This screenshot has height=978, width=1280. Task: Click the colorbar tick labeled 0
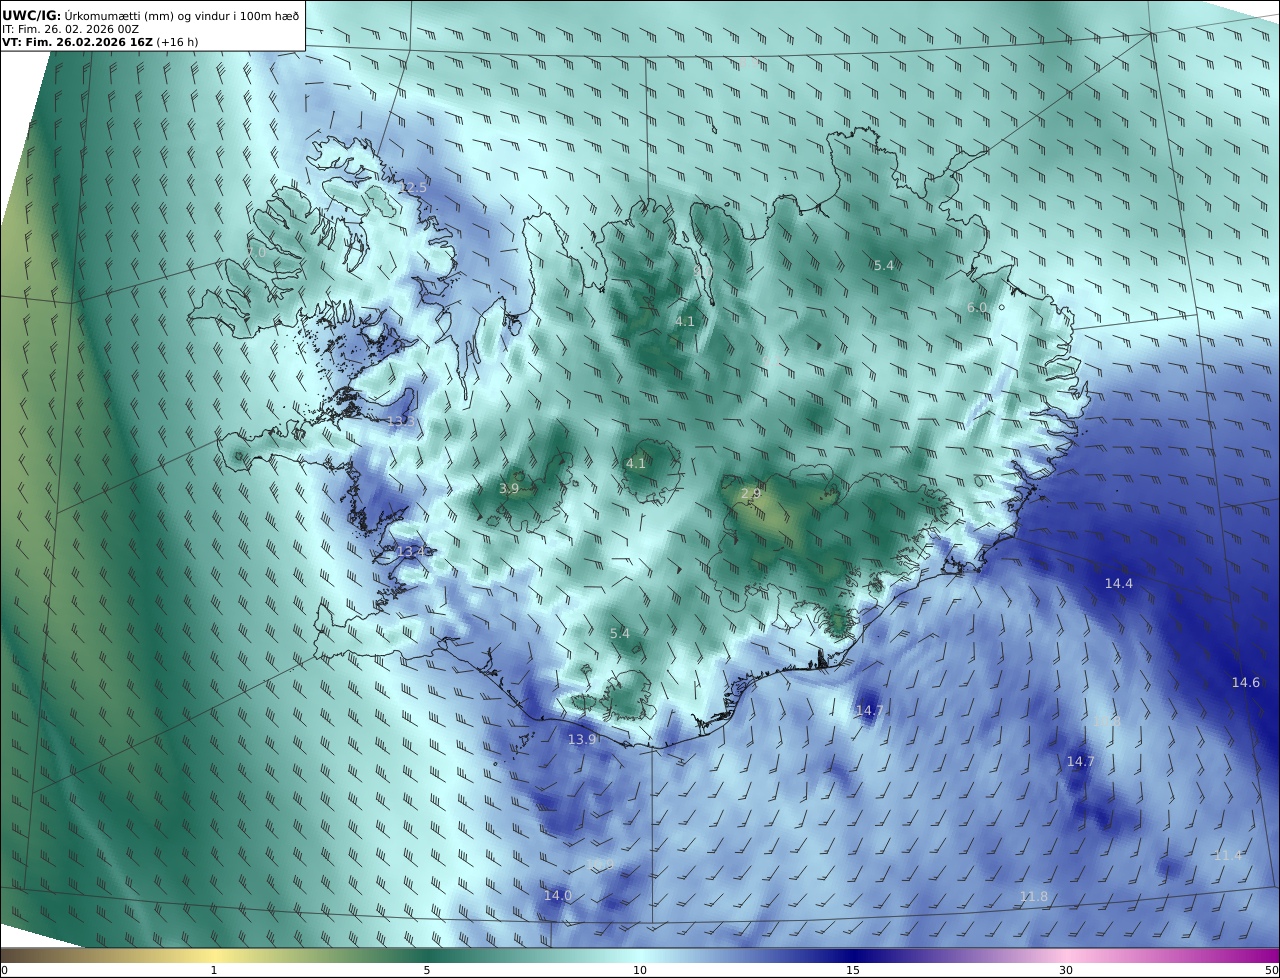tap(4, 970)
